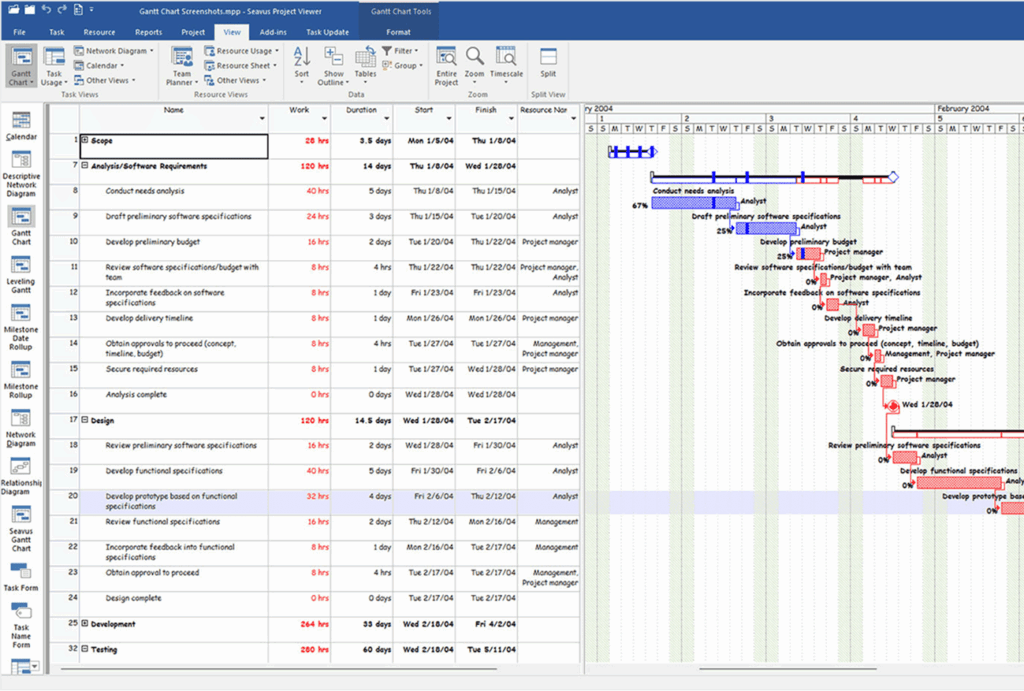Viewport: 1024px width, 691px height.
Task: Click the Filter tool
Action: 400,51
